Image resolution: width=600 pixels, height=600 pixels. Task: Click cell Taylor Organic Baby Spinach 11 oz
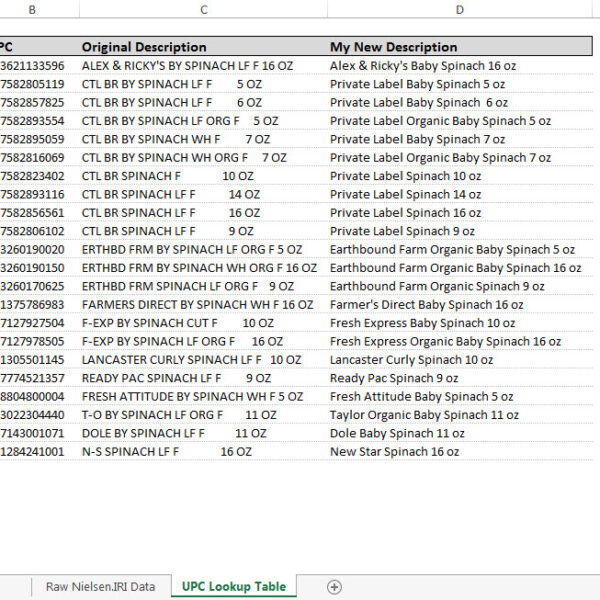(460, 414)
